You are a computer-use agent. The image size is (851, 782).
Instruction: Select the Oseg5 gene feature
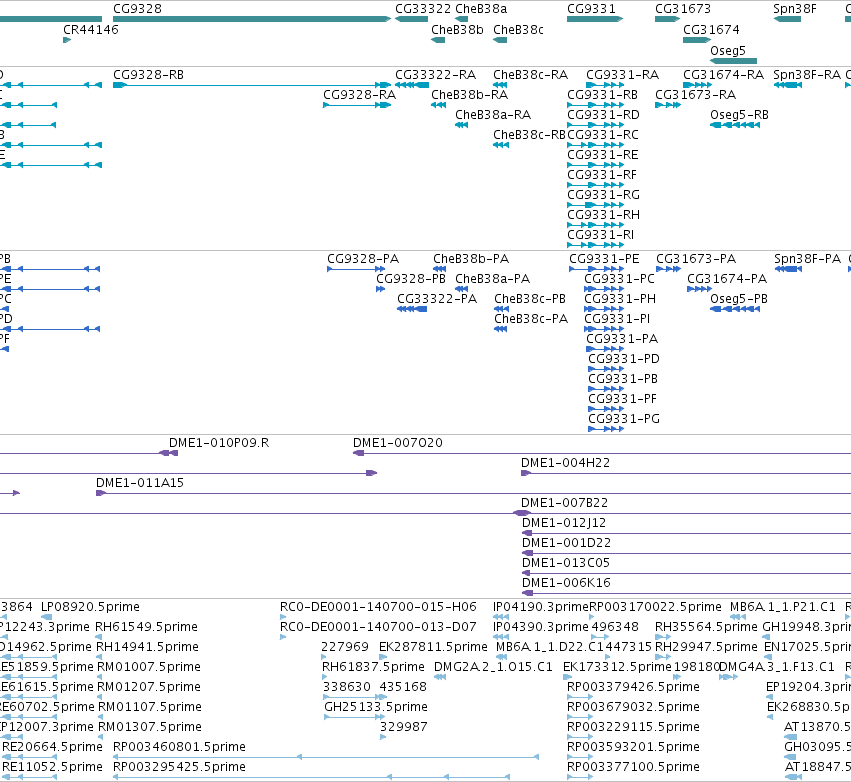pyautogui.click(x=733, y=61)
